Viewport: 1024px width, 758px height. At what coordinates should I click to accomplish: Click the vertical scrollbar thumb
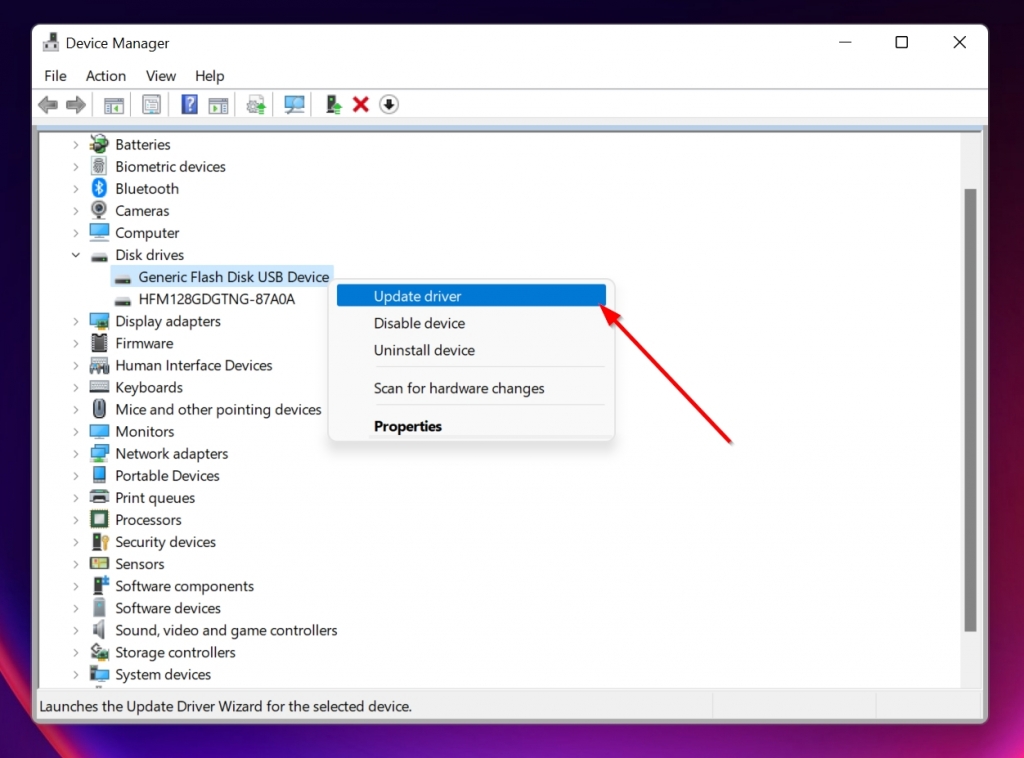(971, 400)
